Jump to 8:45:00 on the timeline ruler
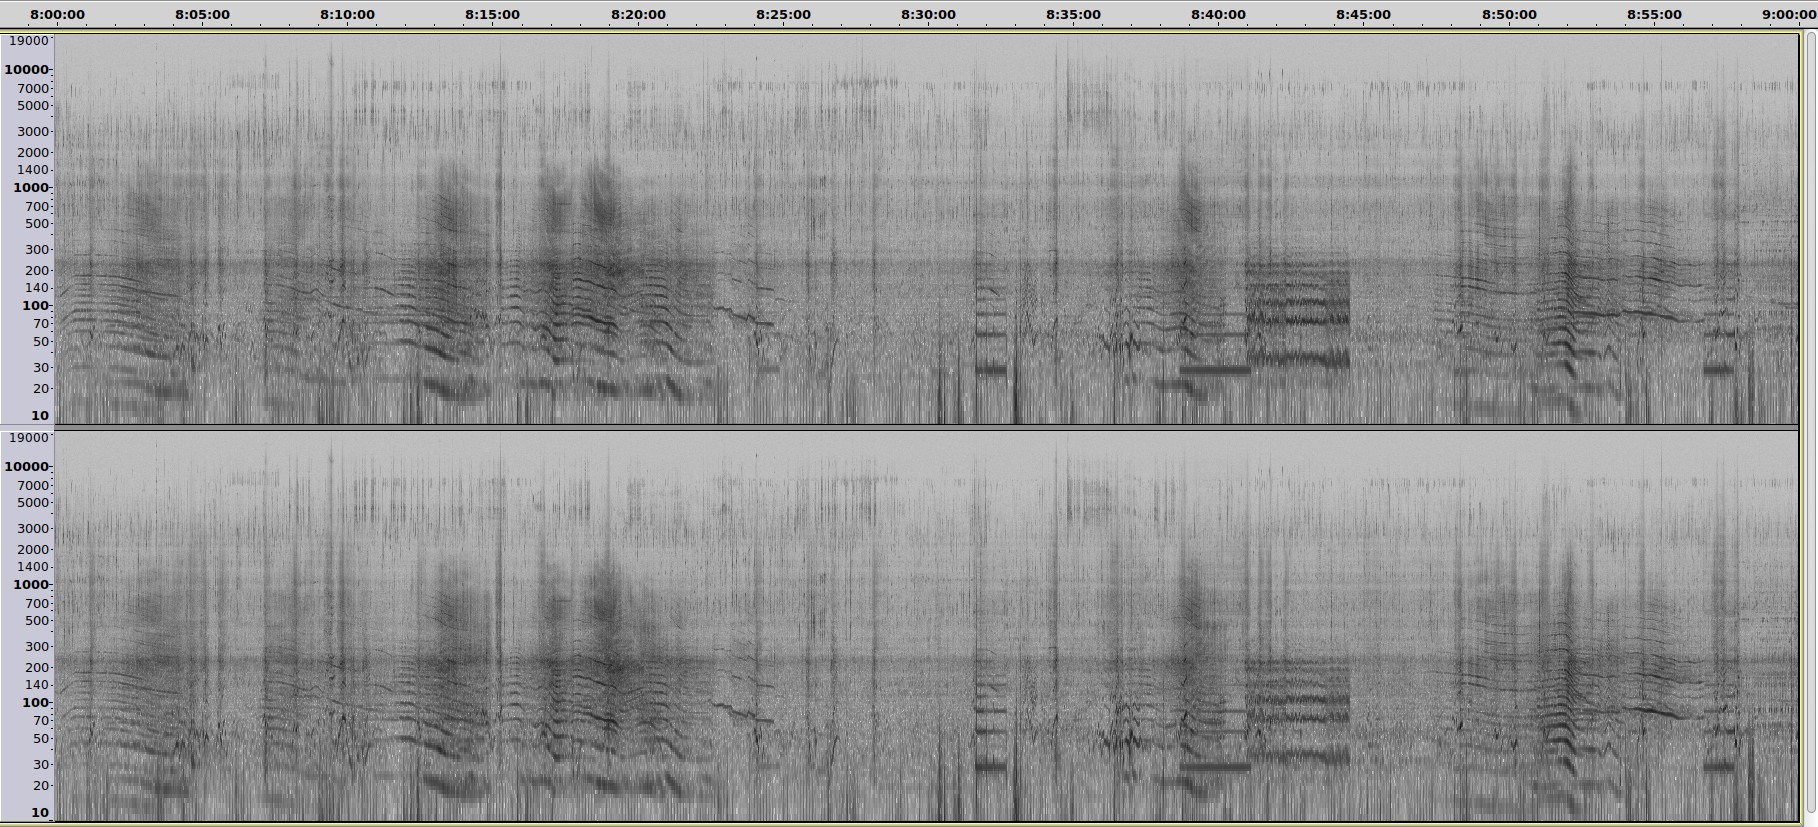 click(1363, 15)
